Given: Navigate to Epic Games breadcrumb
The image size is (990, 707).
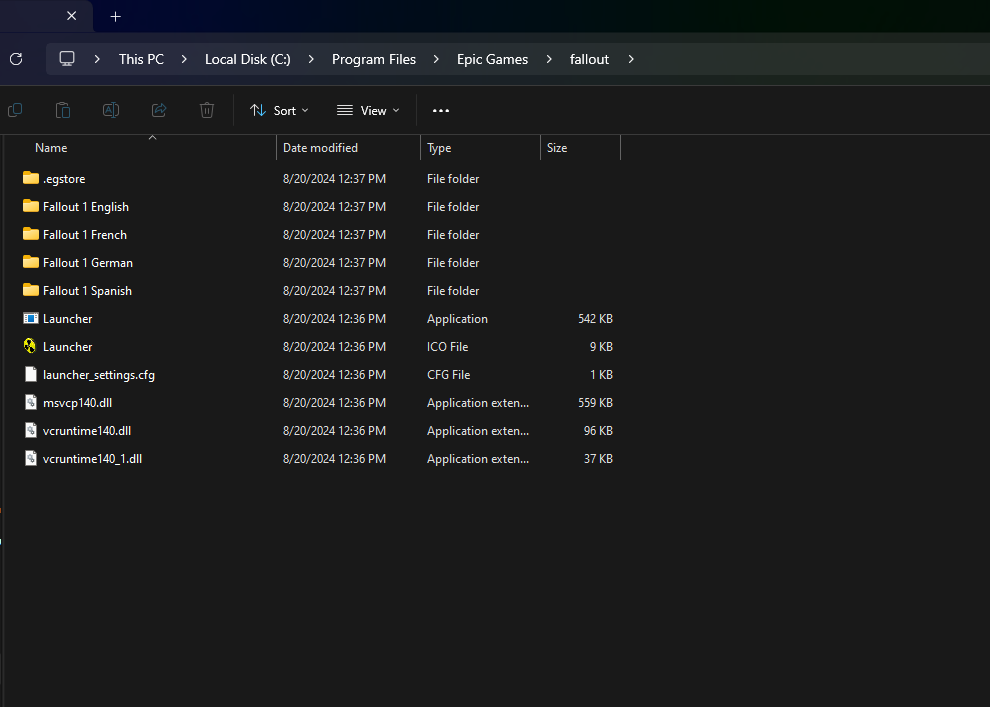Looking at the screenshot, I should (492, 59).
